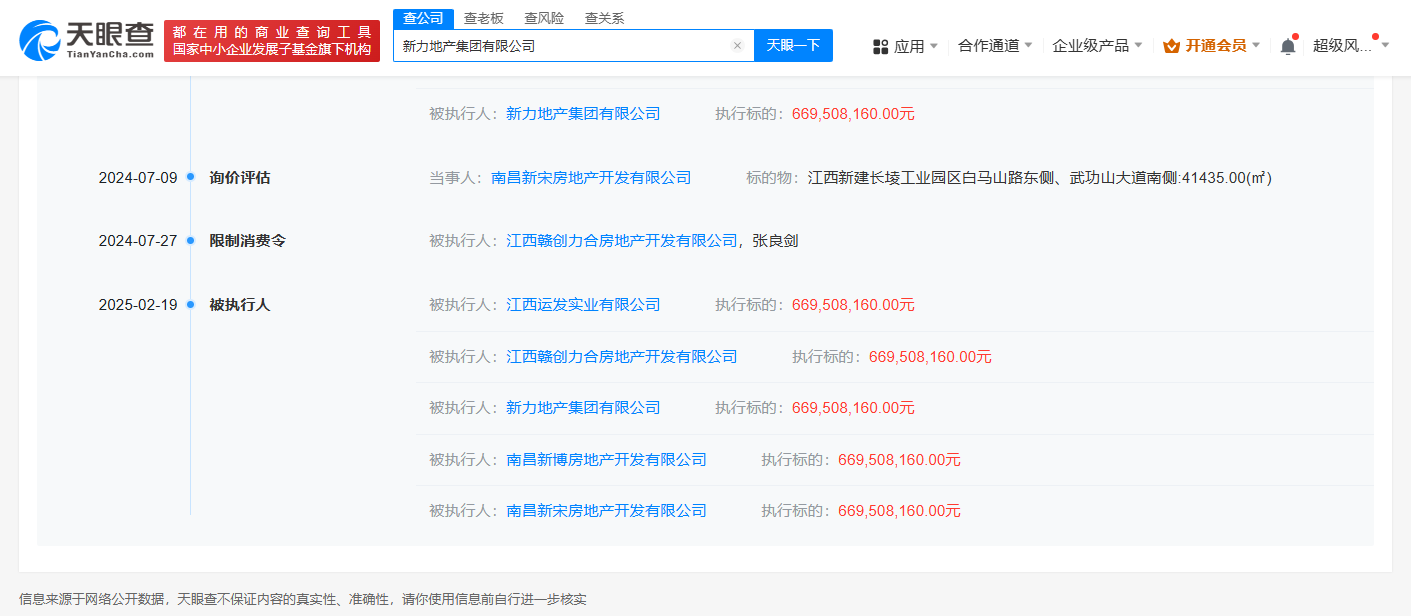Switch to the 查老板 tab
1411x616 pixels.
click(x=484, y=18)
